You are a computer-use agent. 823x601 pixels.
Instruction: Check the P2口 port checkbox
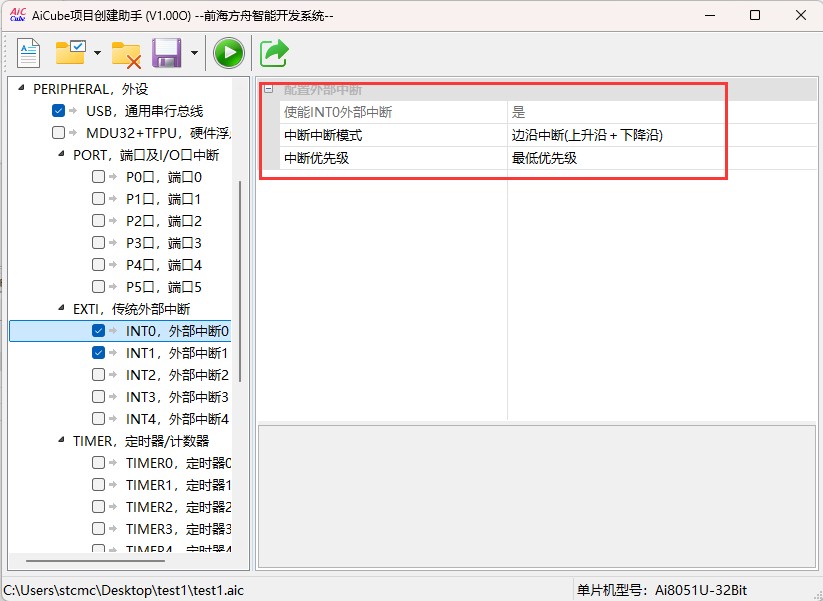coord(98,221)
